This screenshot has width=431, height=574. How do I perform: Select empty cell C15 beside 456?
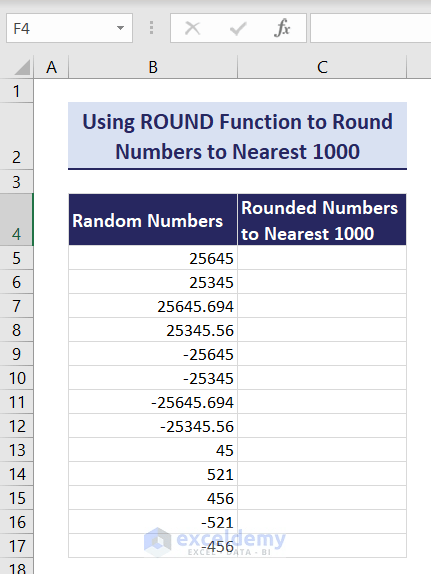click(x=322, y=498)
